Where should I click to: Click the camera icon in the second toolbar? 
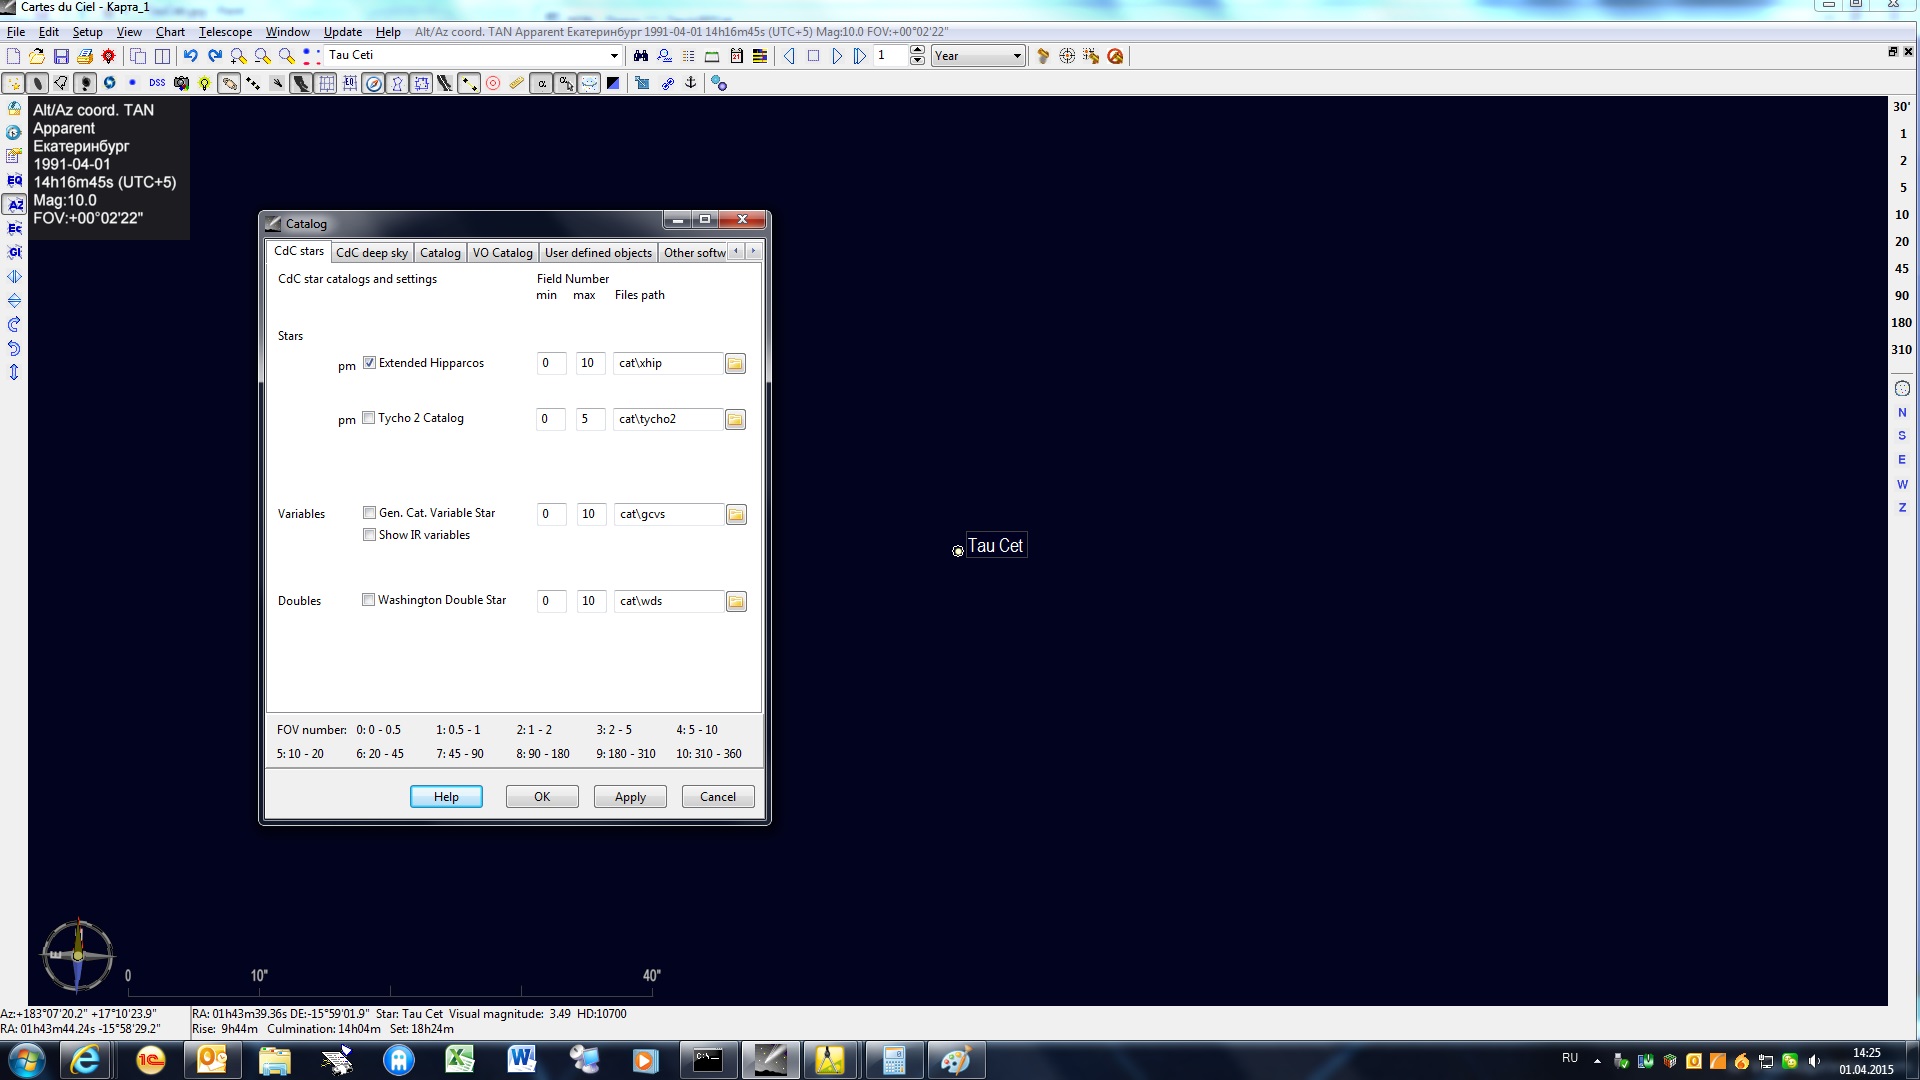[x=181, y=83]
